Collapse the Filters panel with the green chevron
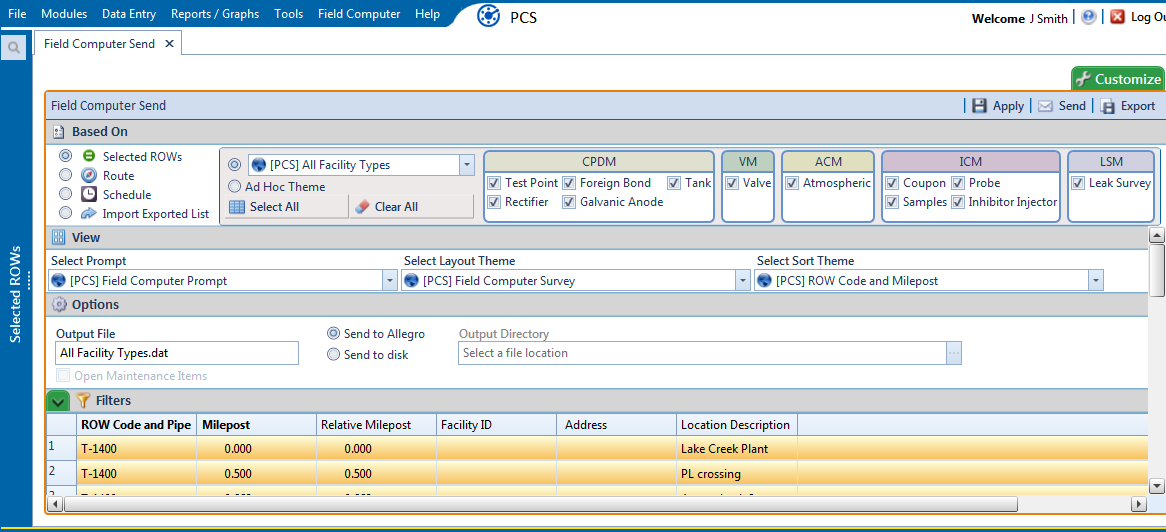Screen dimensions: 1166x532 pyautogui.click(x=59, y=400)
